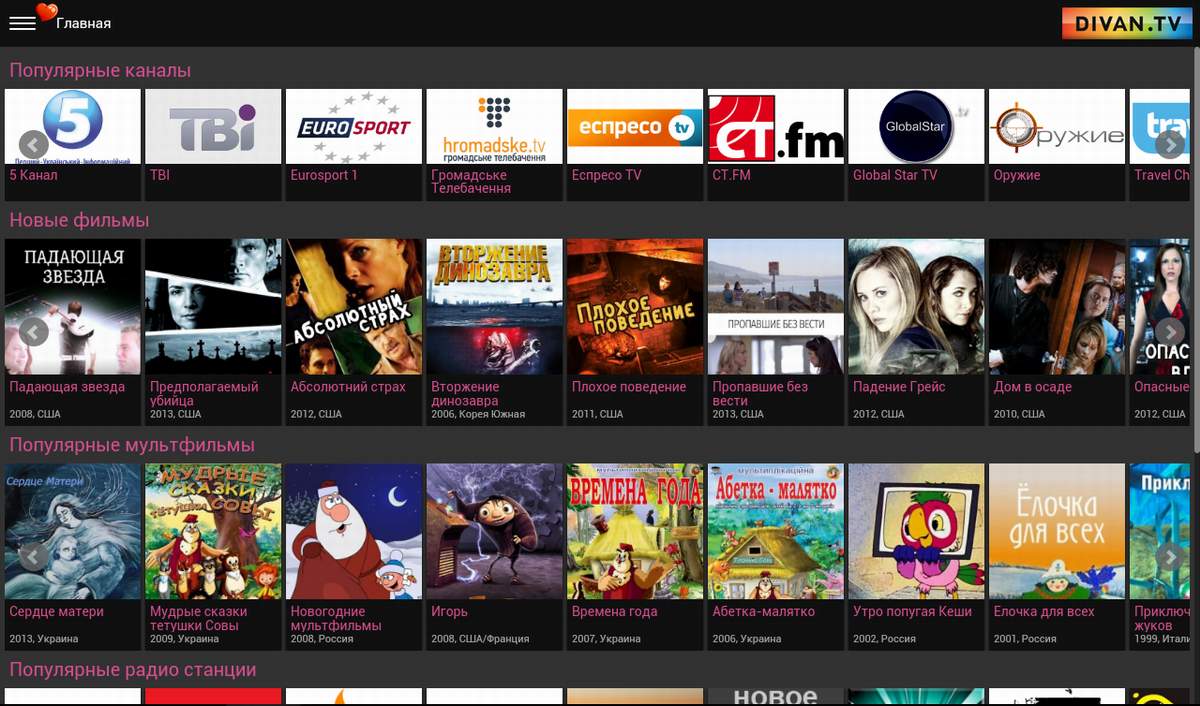The image size is (1200, 706).
Task: Open the Eurosport 1 channel logo
Action: click(x=354, y=127)
